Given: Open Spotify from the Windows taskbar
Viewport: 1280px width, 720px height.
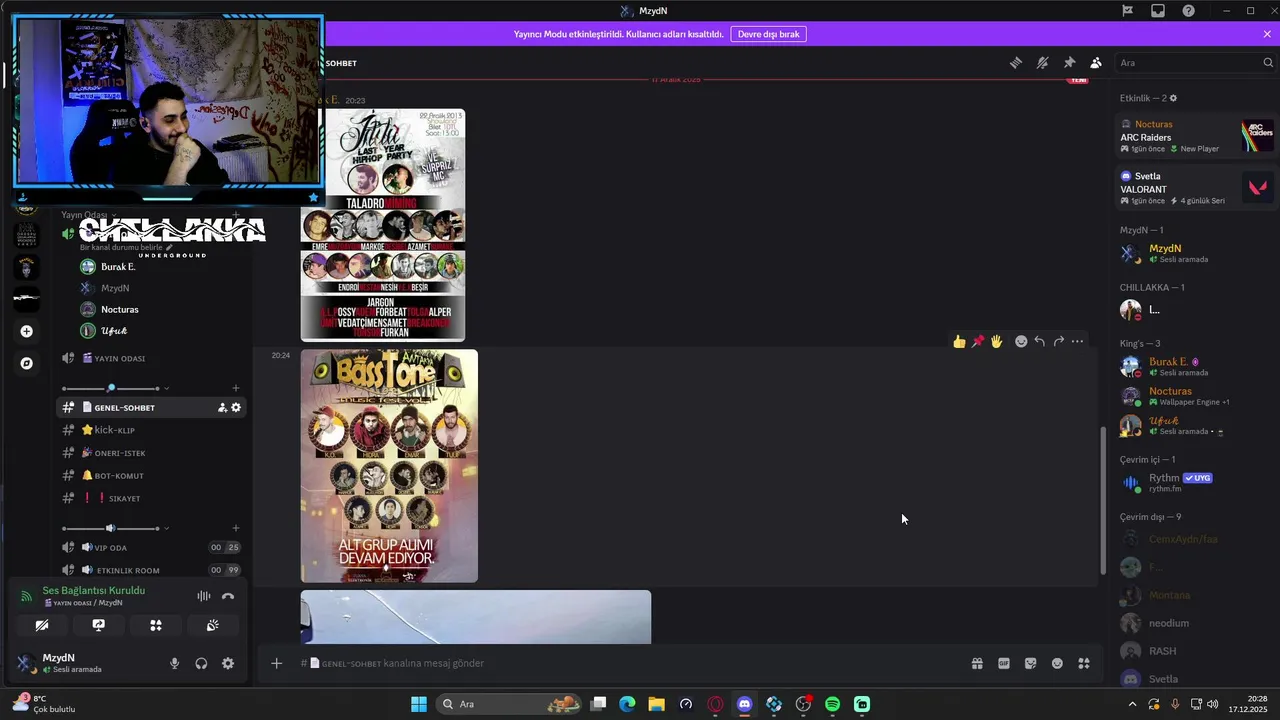Looking at the screenshot, I should pos(833,704).
